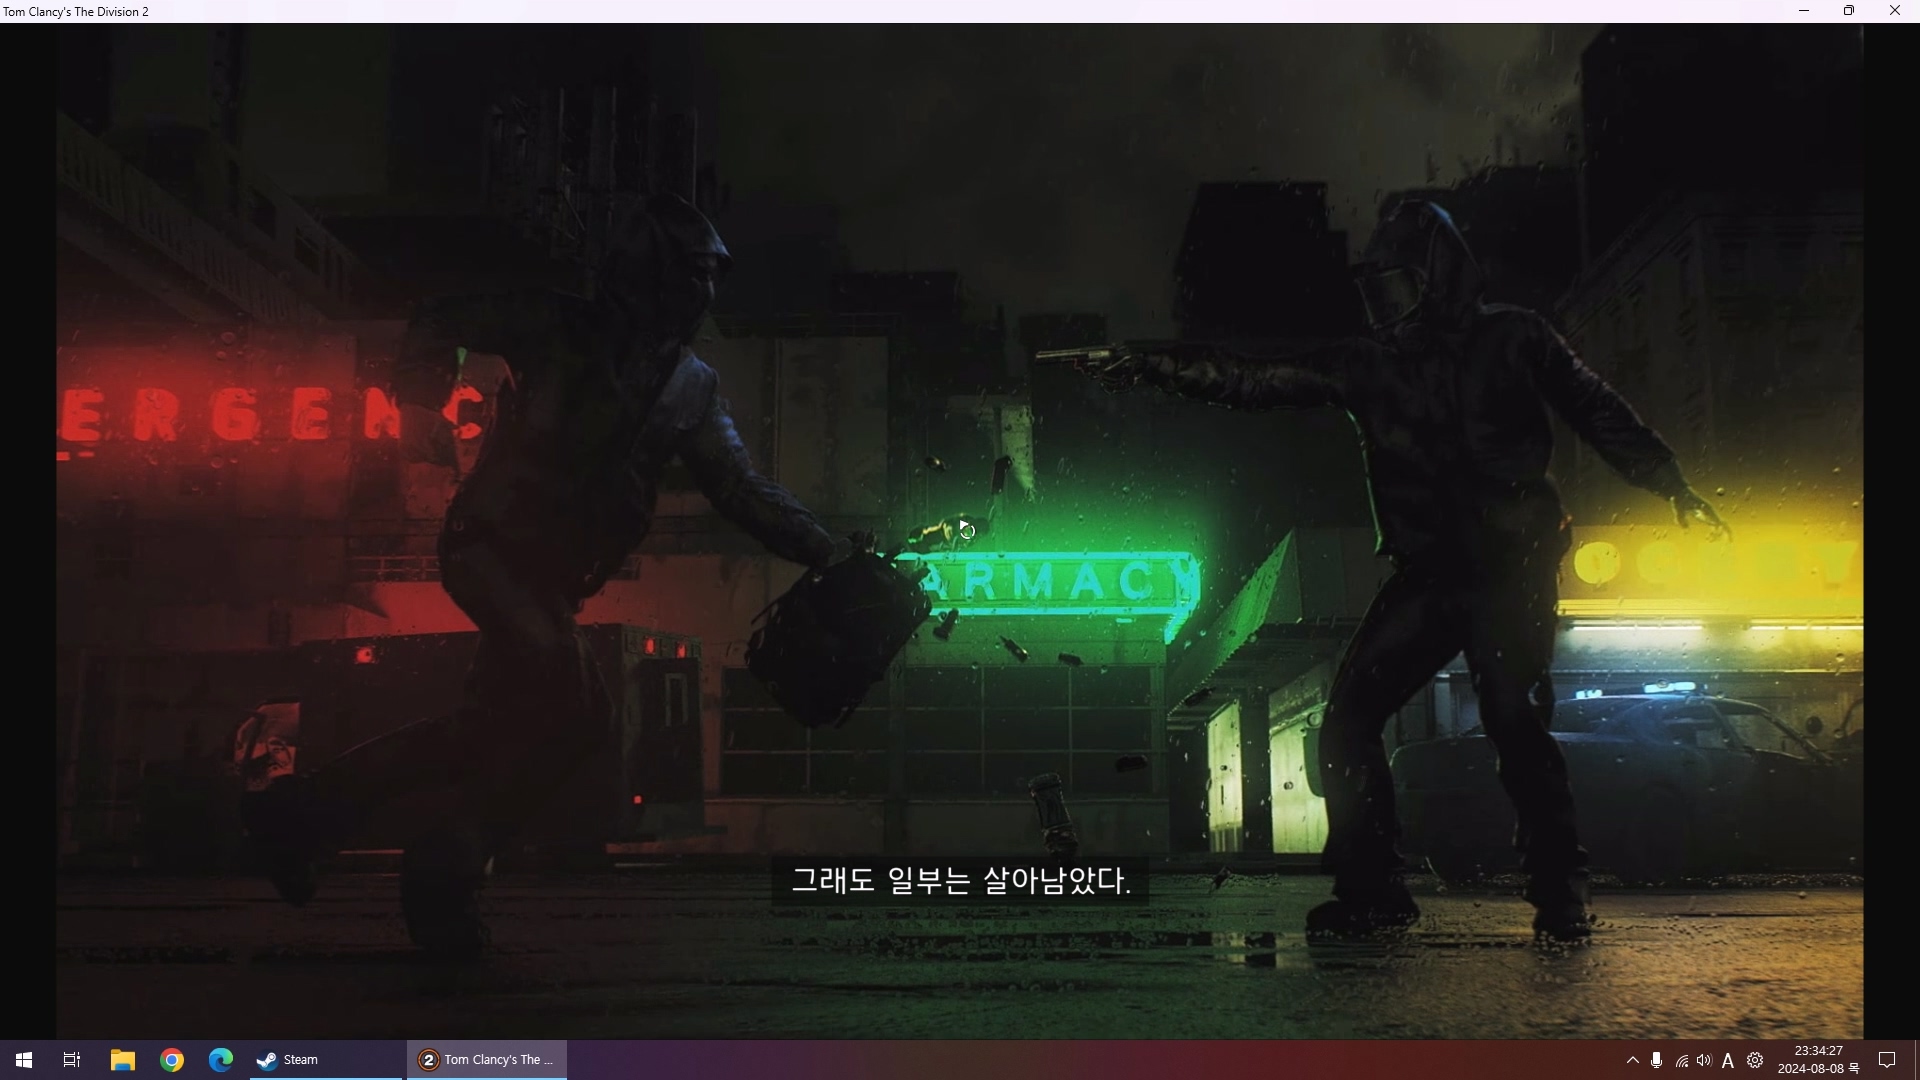
Task: Open the clock and calendar flyout
Action: pyautogui.click(x=1818, y=1060)
